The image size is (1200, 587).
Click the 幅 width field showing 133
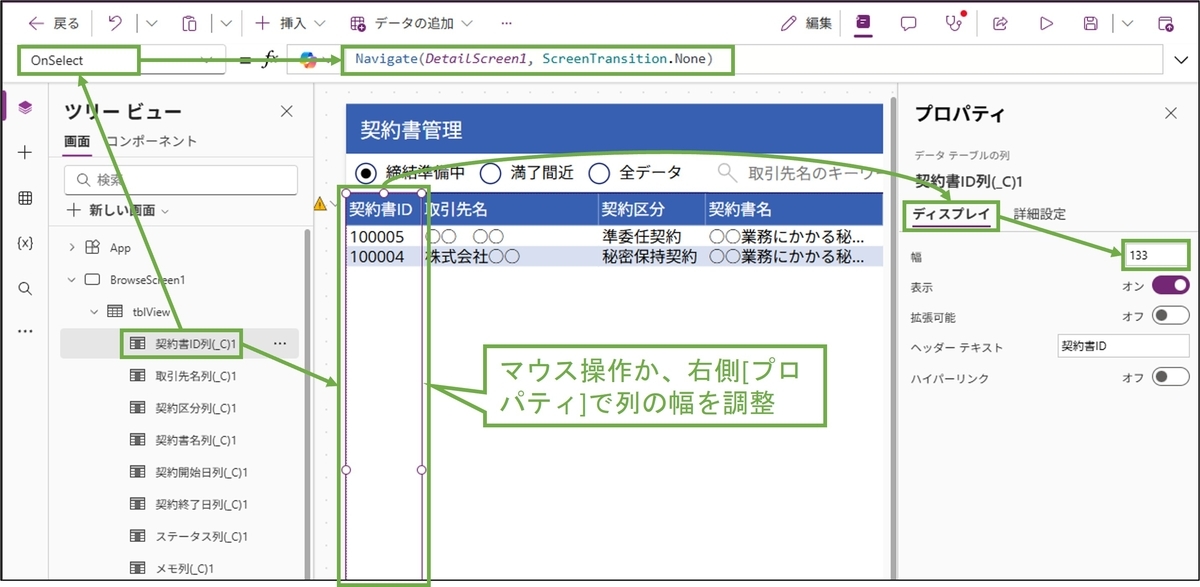pos(1155,255)
